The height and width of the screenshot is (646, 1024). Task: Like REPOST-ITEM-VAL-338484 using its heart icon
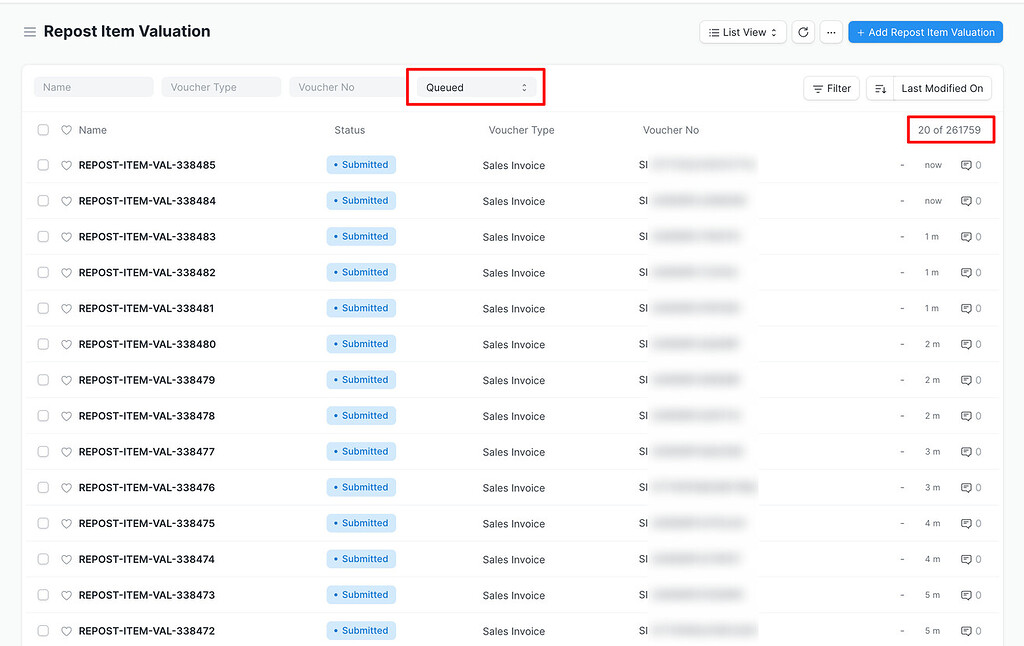66,200
